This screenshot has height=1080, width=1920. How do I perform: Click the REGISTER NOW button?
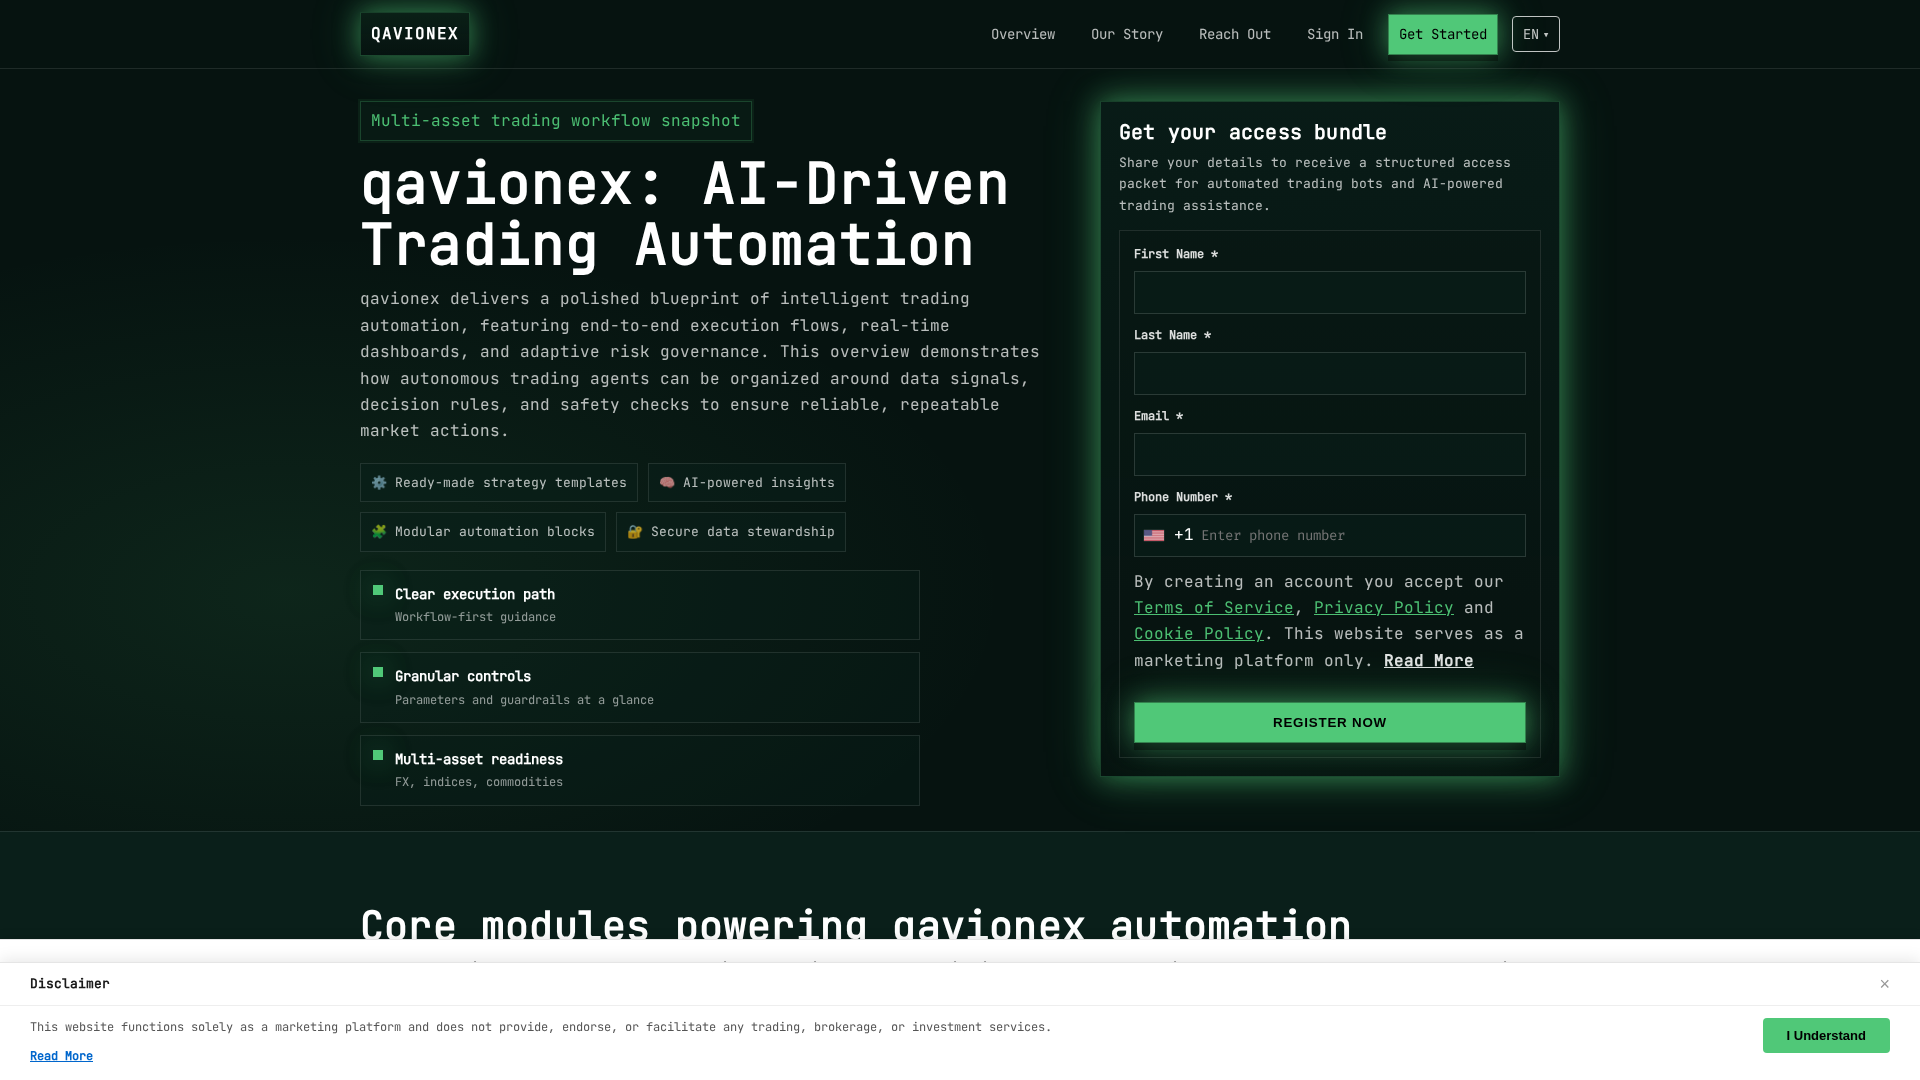point(1330,722)
